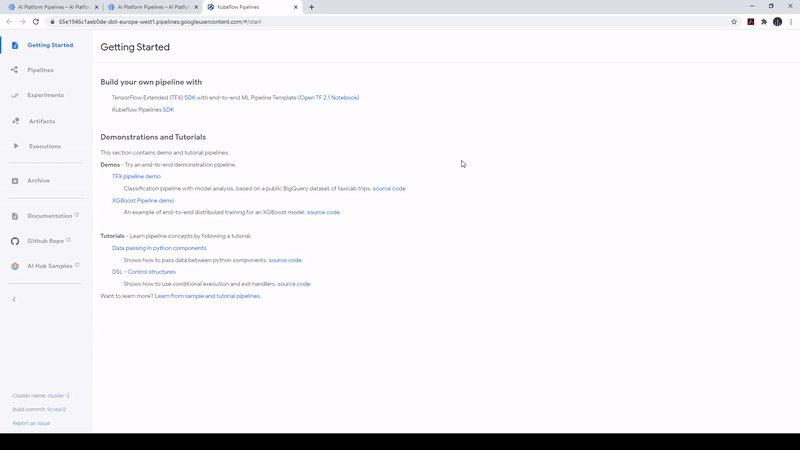Click the 'Demonstrations and Tutorials' heading

point(153,137)
